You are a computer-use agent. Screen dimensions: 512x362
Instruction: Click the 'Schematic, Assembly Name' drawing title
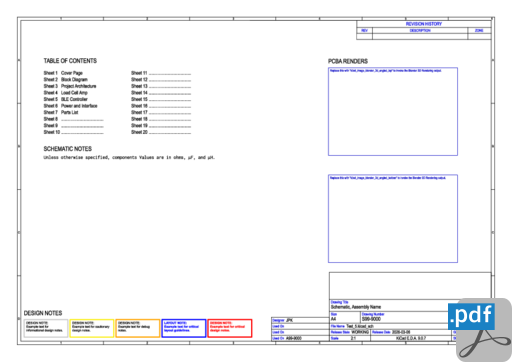point(356,307)
